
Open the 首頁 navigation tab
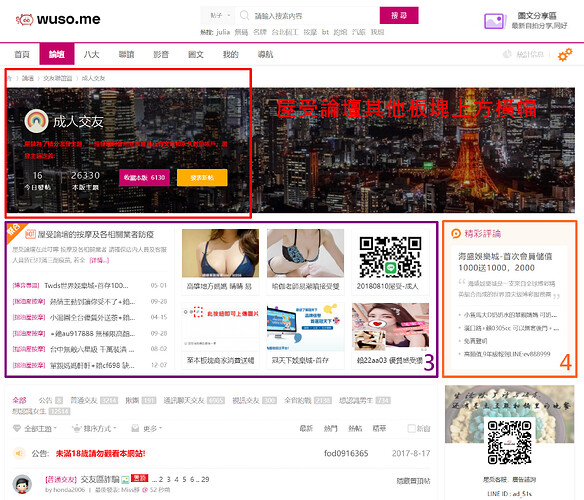pyautogui.click(x=22, y=54)
